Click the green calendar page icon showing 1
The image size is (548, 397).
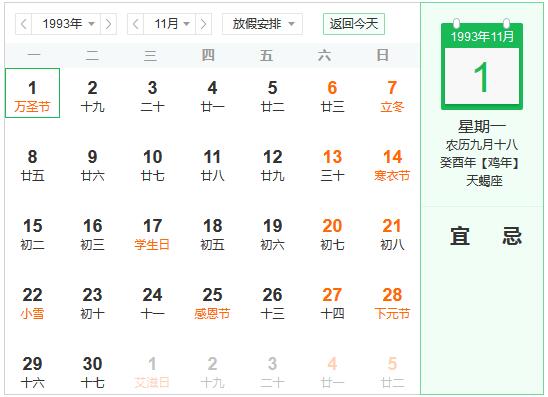point(482,65)
